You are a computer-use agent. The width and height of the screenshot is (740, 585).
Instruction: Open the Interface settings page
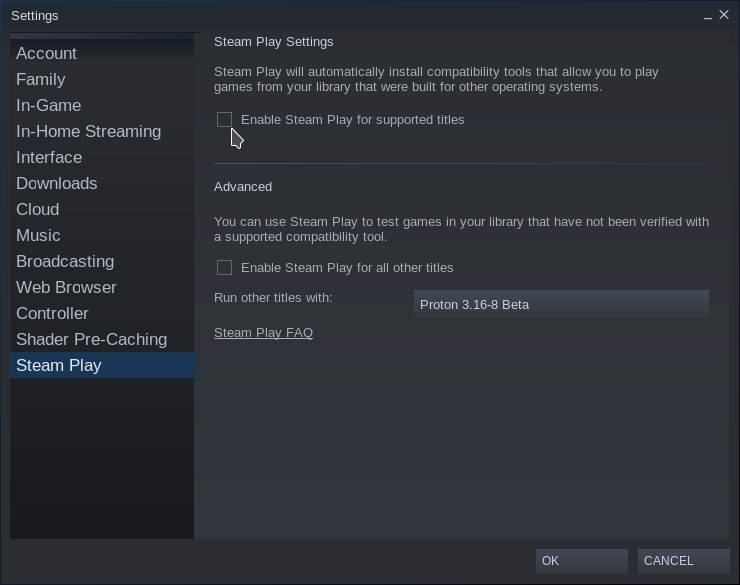point(102,157)
